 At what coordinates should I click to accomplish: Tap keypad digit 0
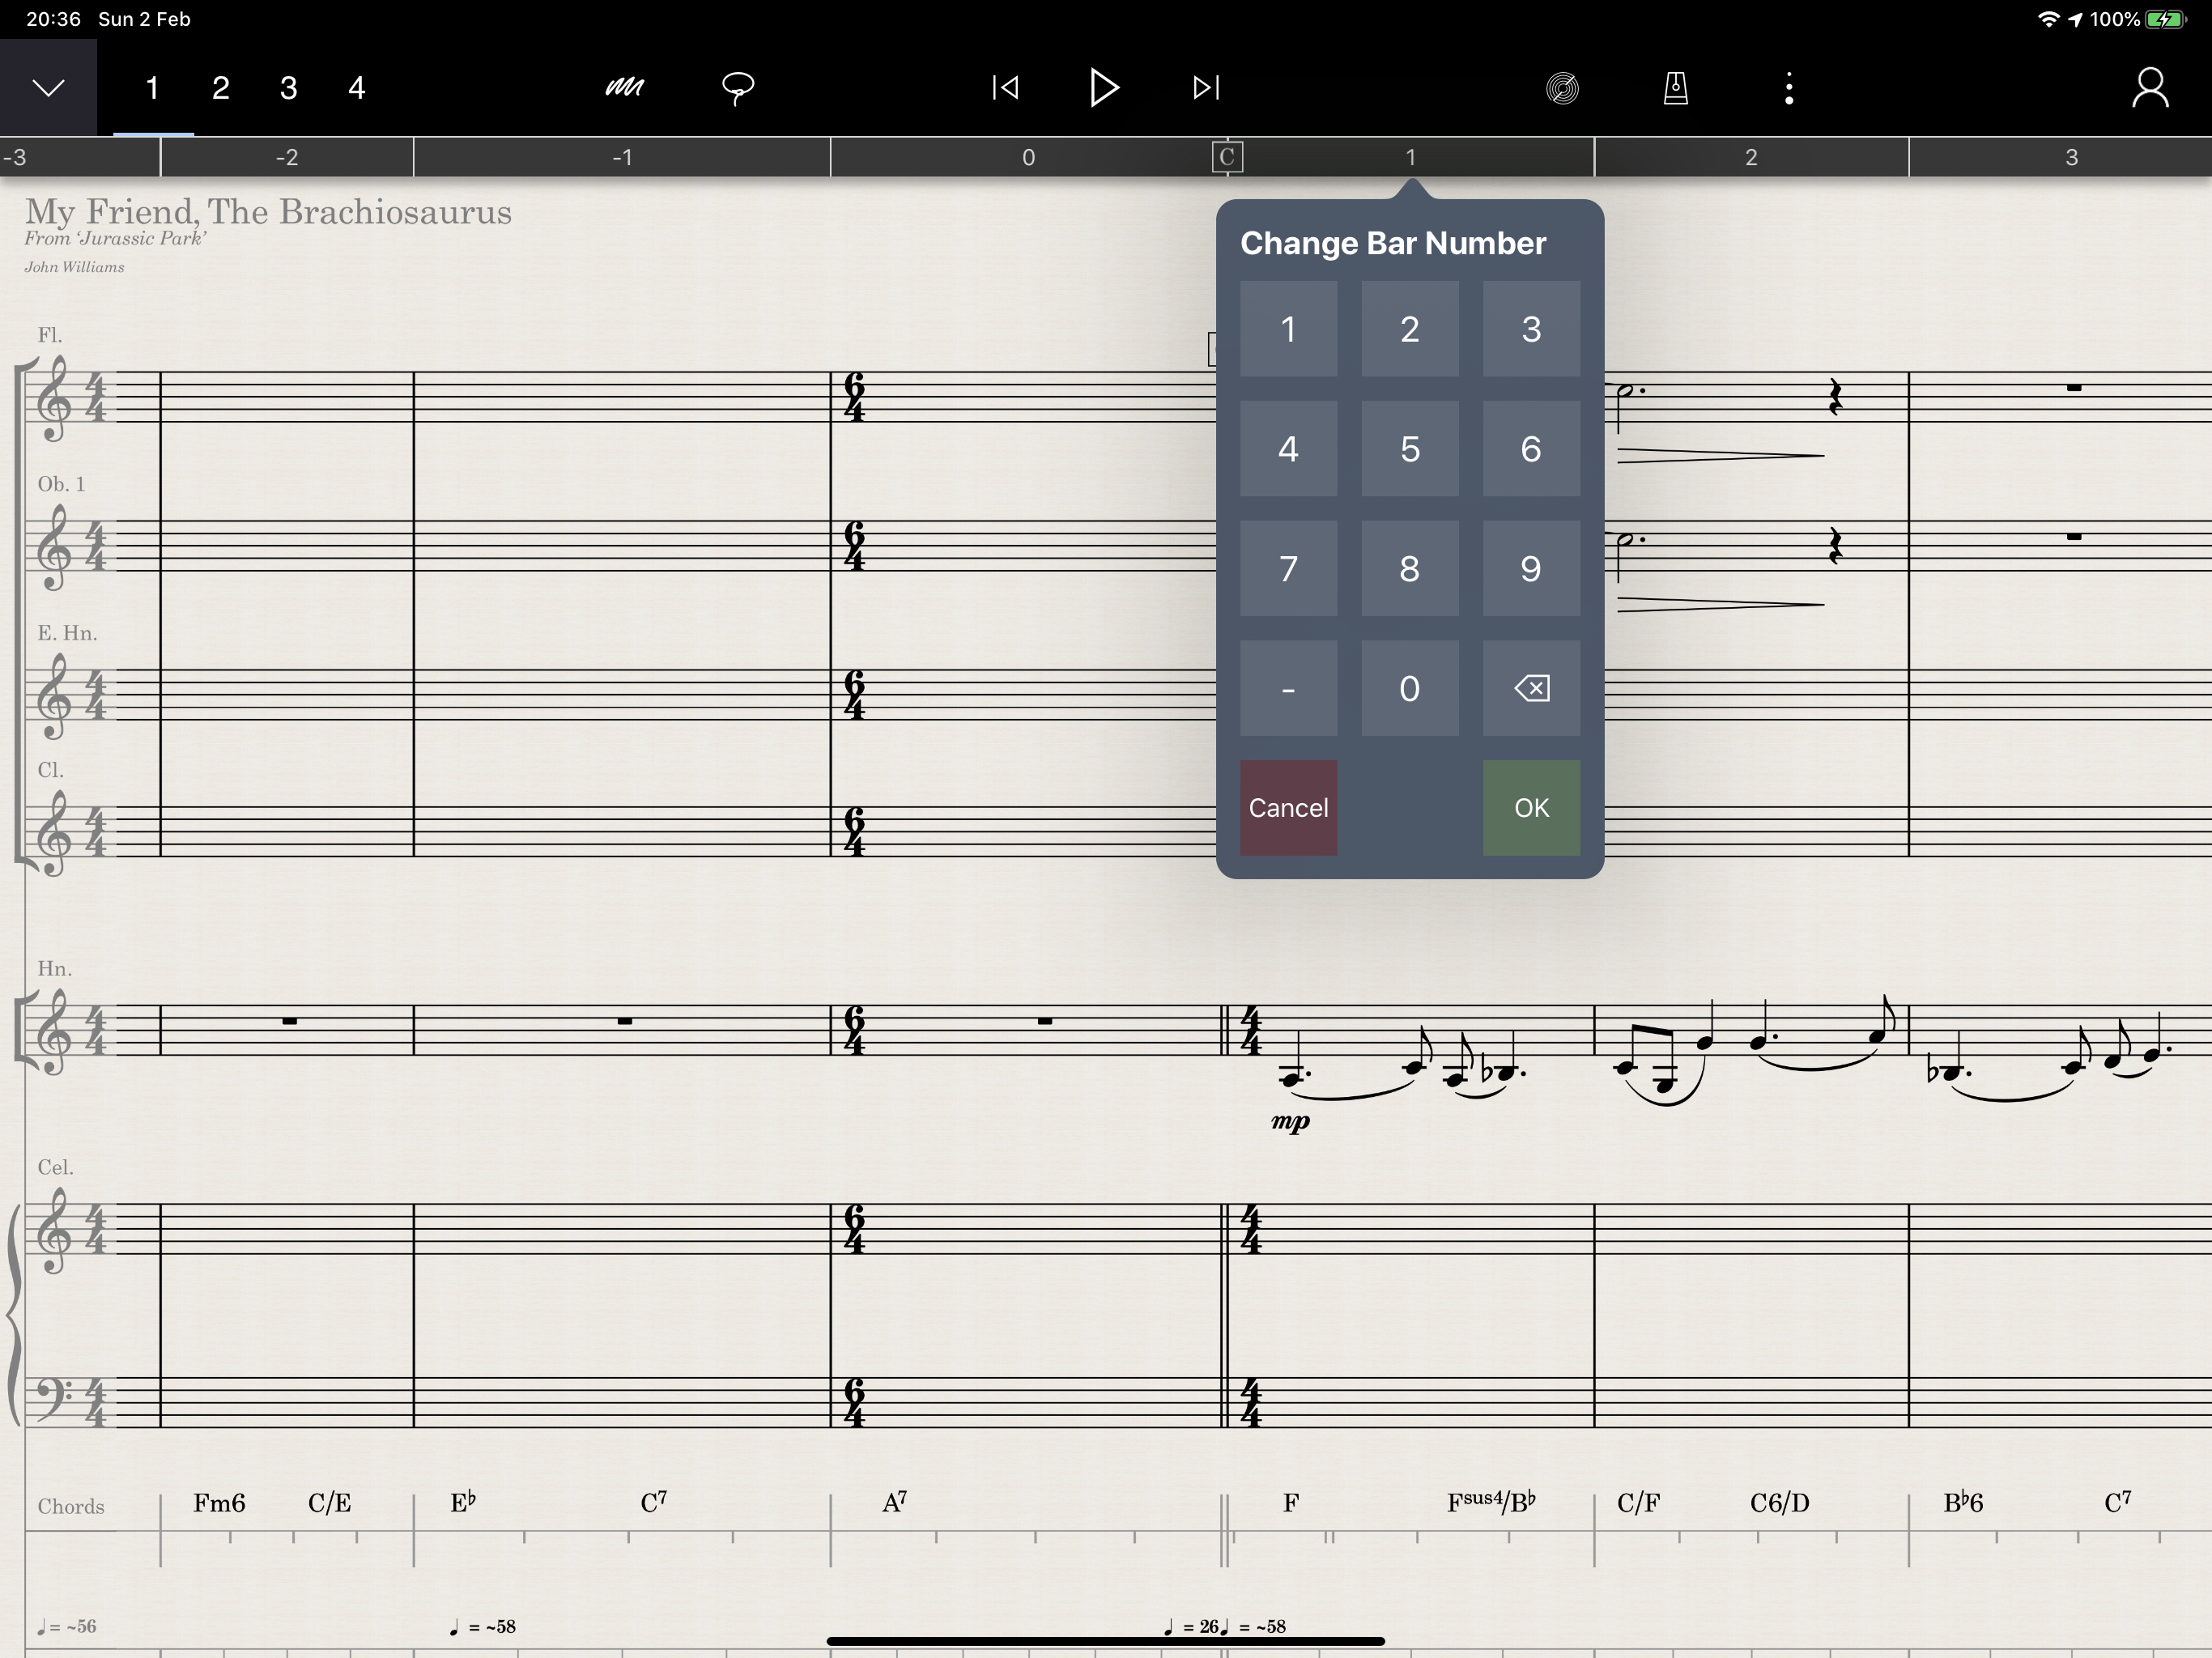point(1410,688)
